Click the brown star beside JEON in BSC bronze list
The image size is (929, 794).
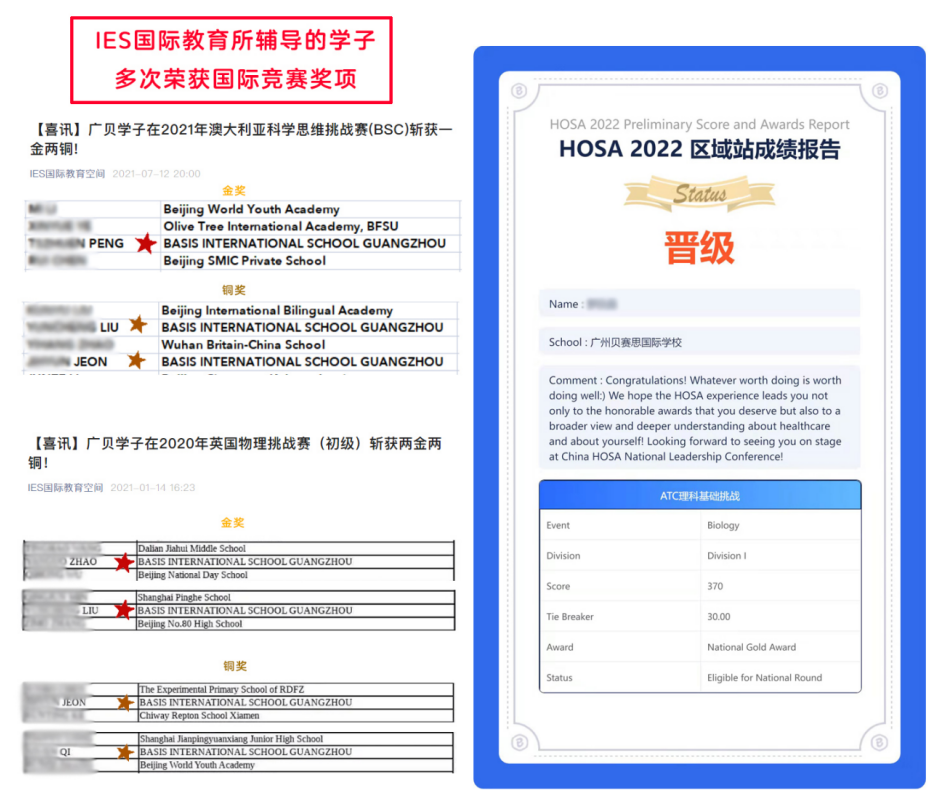(x=136, y=360)
